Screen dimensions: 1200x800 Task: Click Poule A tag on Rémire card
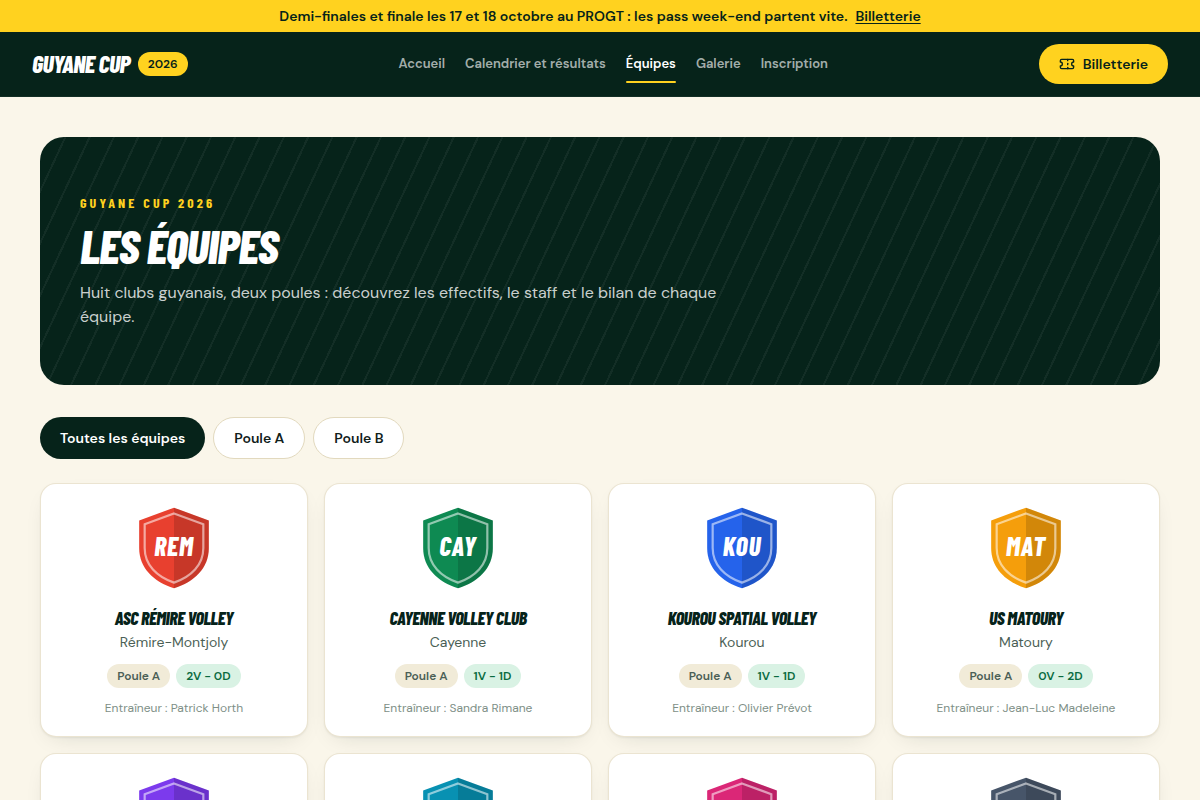tap(139, 676)
